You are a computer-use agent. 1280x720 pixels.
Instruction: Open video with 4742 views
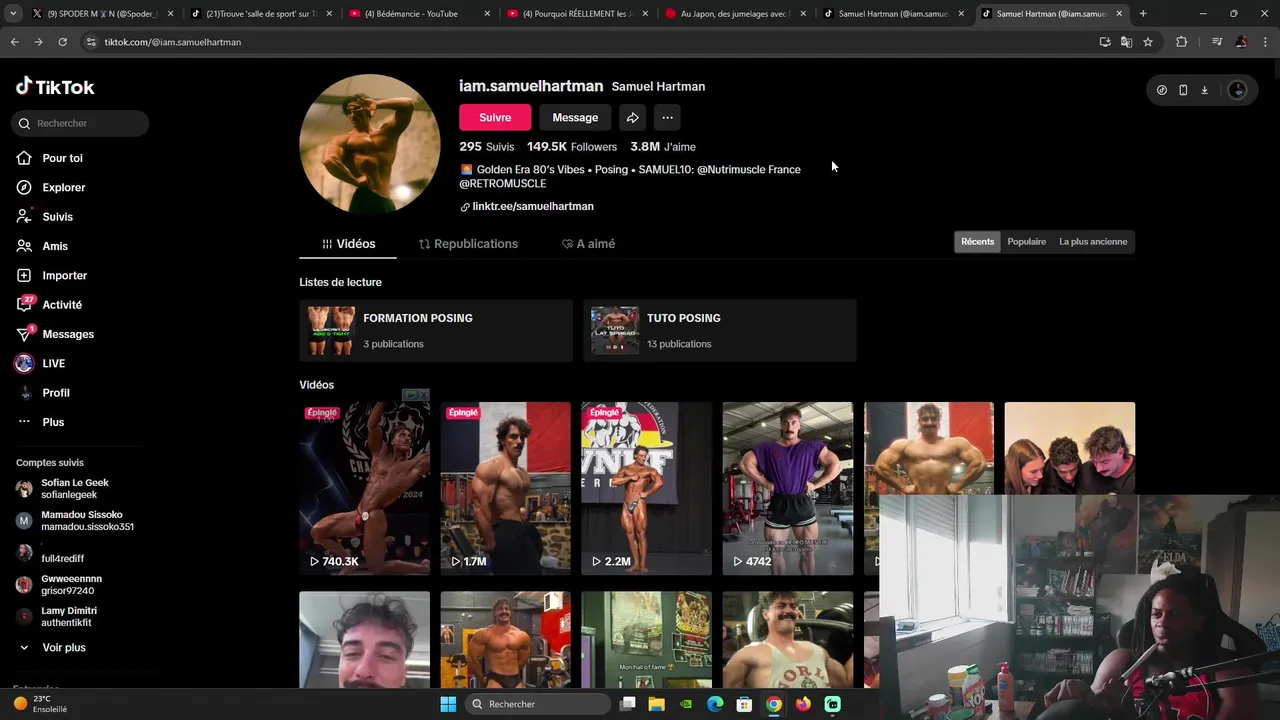[x=787, y=488]
